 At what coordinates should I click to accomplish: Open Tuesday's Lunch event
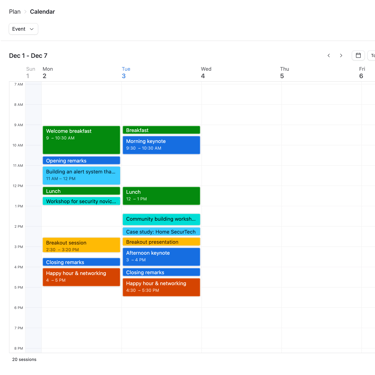tap(161, 196)
